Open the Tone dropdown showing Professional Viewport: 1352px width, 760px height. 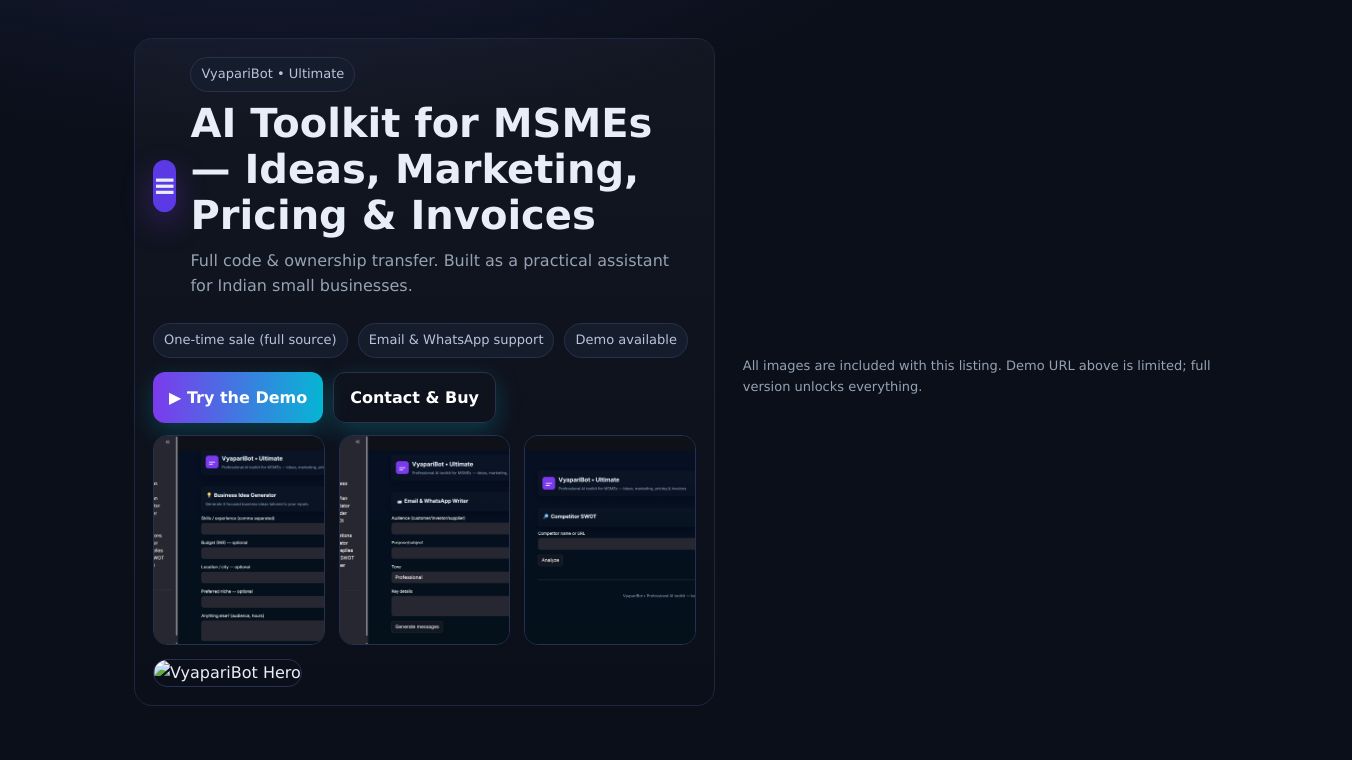tap(450, 577)
